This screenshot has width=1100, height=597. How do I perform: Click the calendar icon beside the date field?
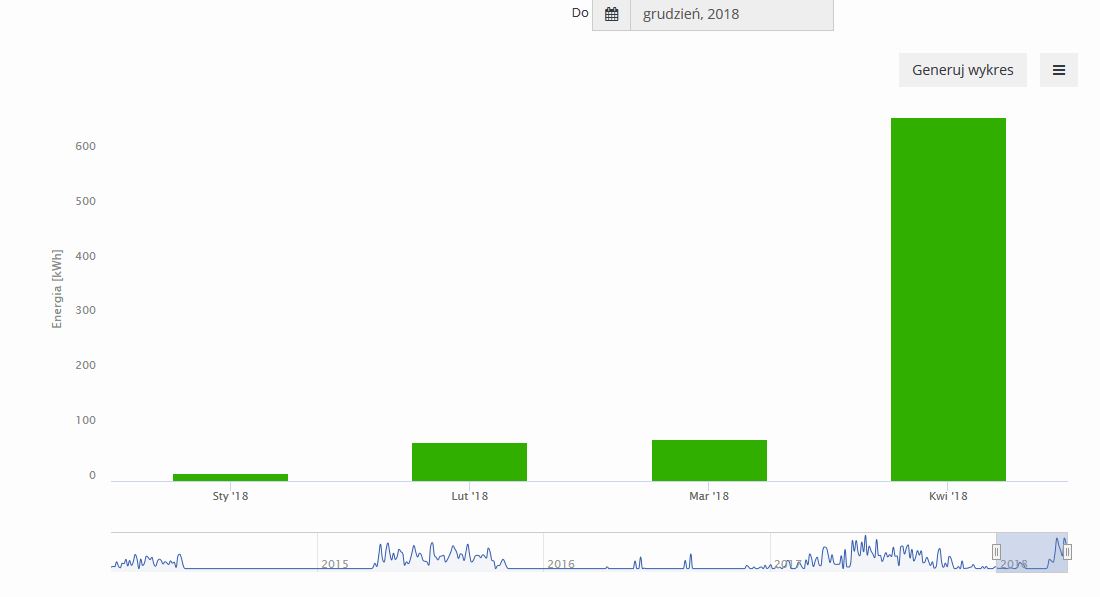point(611,14)
